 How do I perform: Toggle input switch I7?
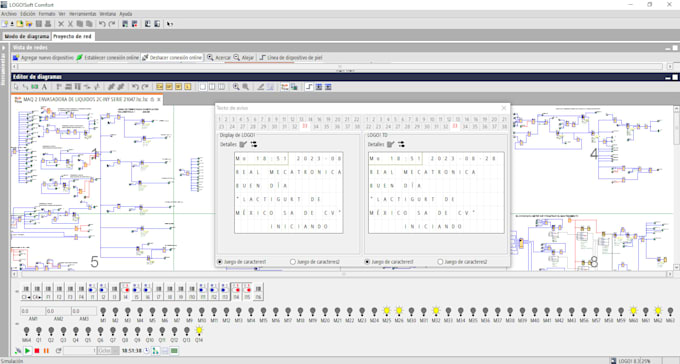pos(159,291)
